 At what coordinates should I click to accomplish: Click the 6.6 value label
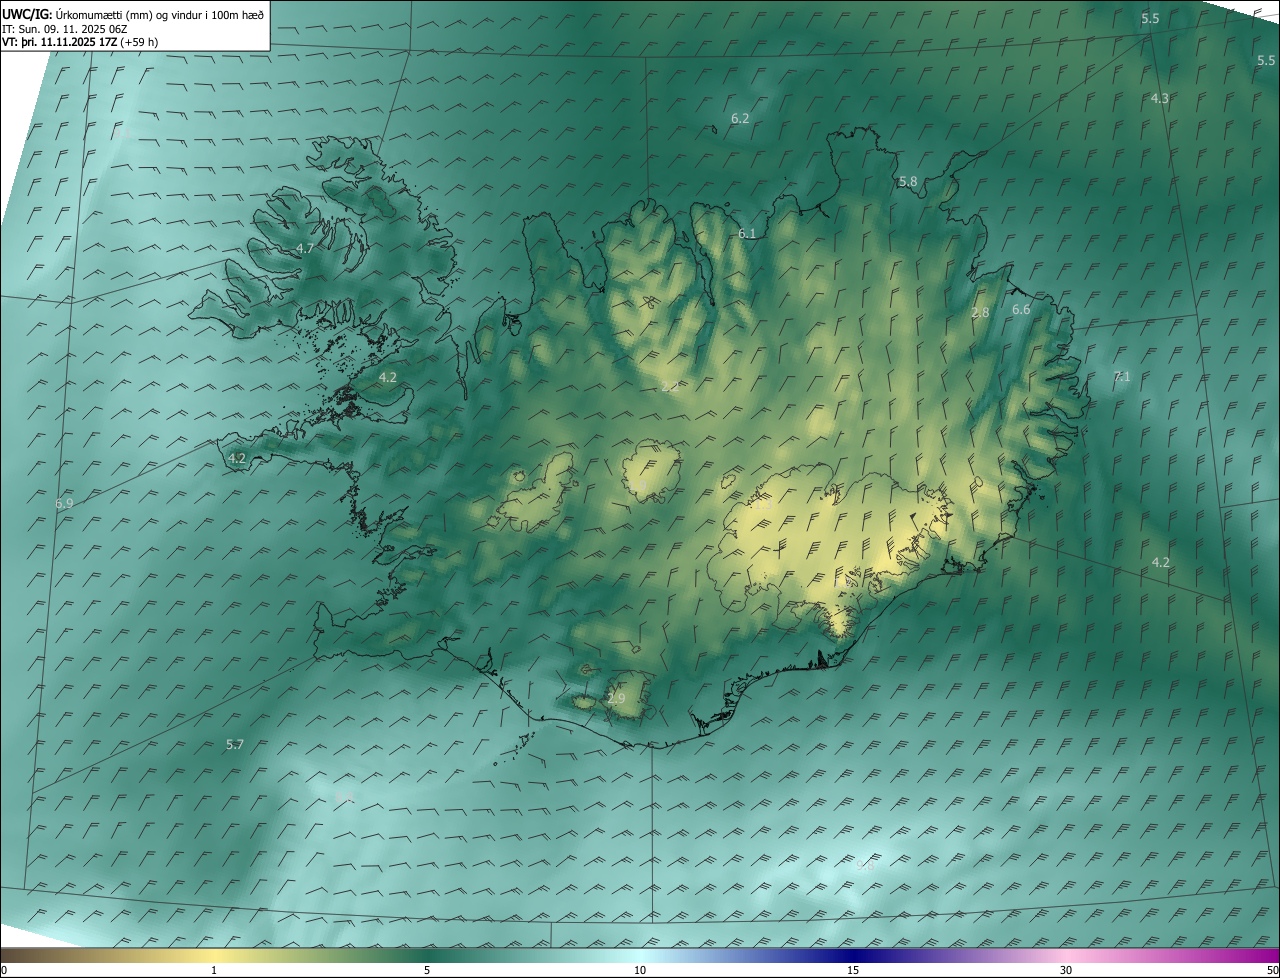[1021, 309]
